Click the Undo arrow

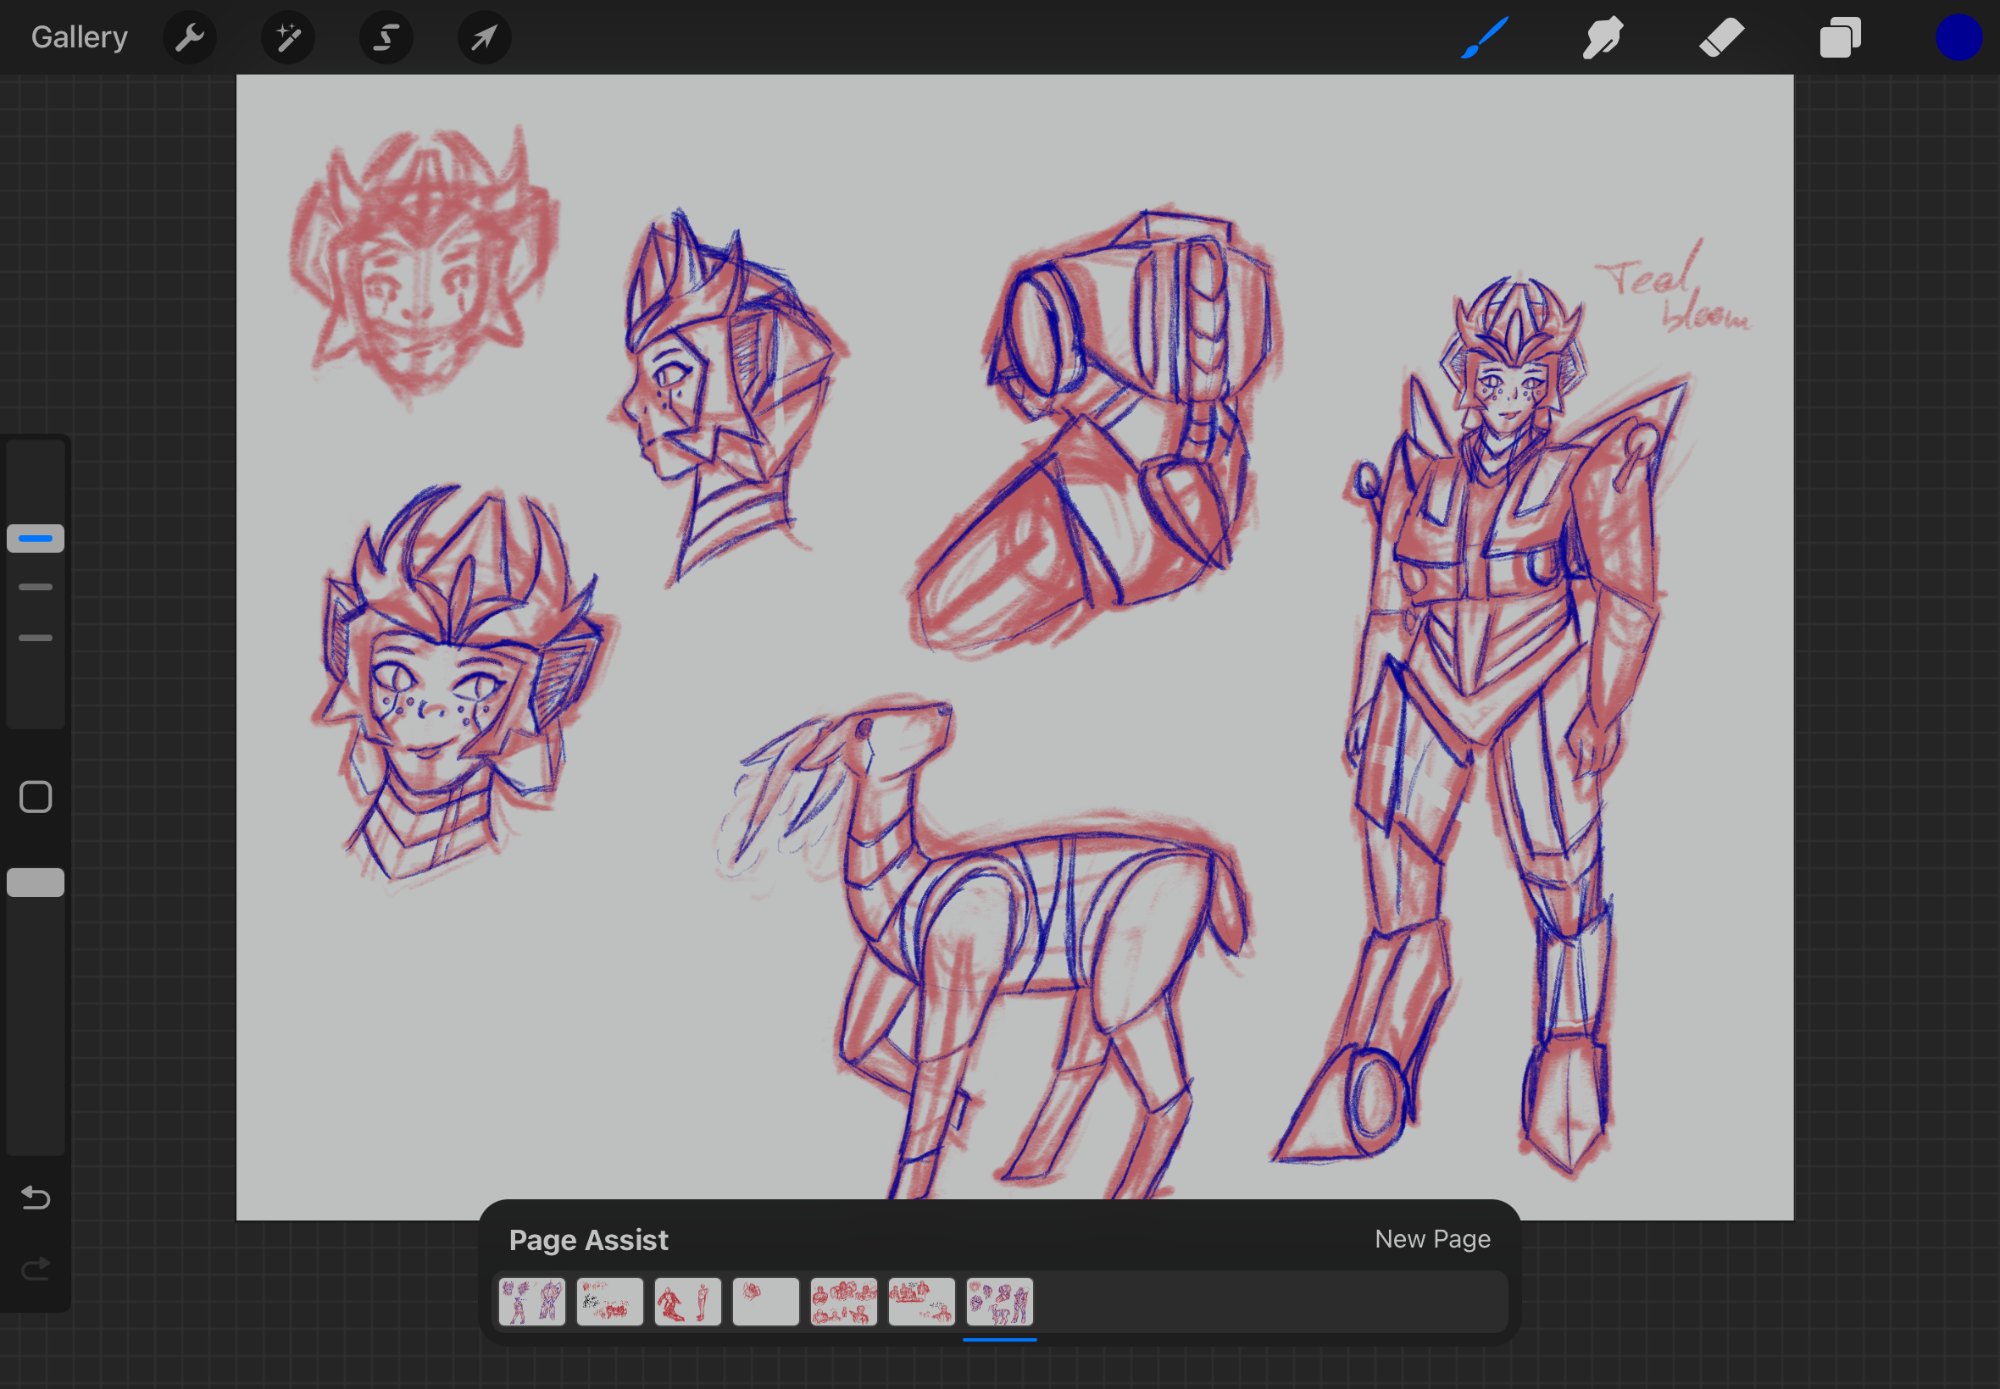(x=36, y=1197)
